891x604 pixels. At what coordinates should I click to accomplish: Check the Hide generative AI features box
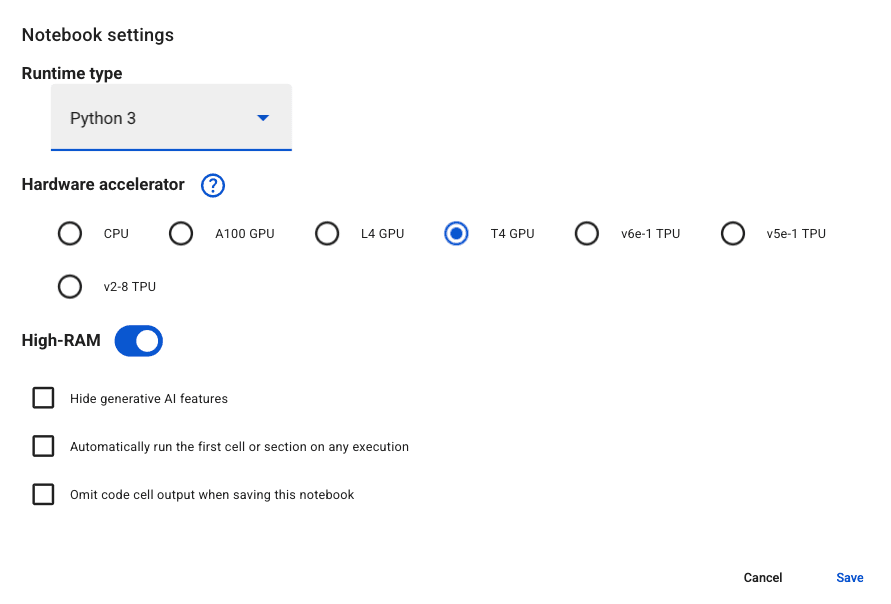[43, 399]
